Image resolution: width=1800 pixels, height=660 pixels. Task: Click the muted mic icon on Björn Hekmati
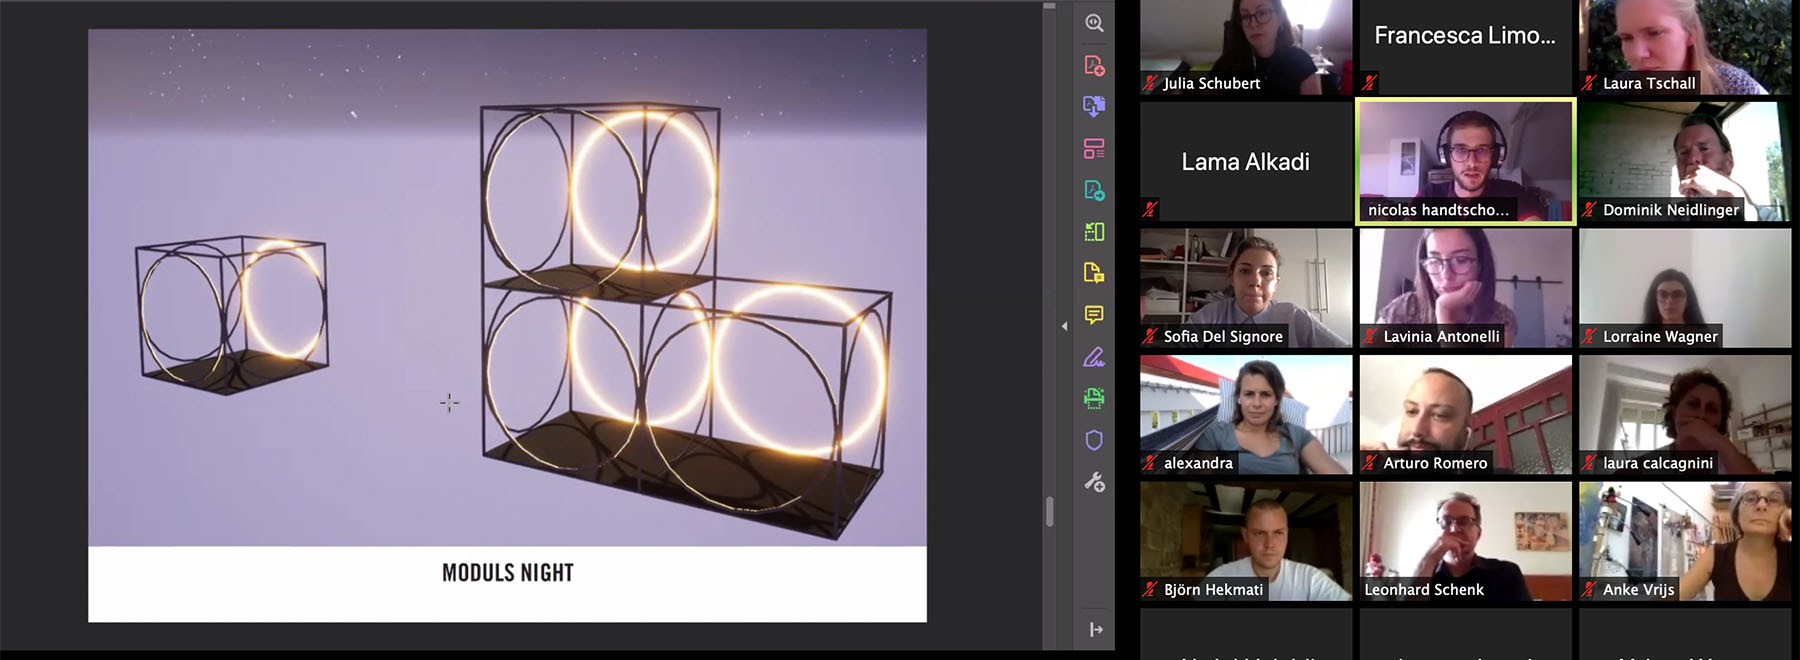pyautogui.click(x=1151, y=589)
